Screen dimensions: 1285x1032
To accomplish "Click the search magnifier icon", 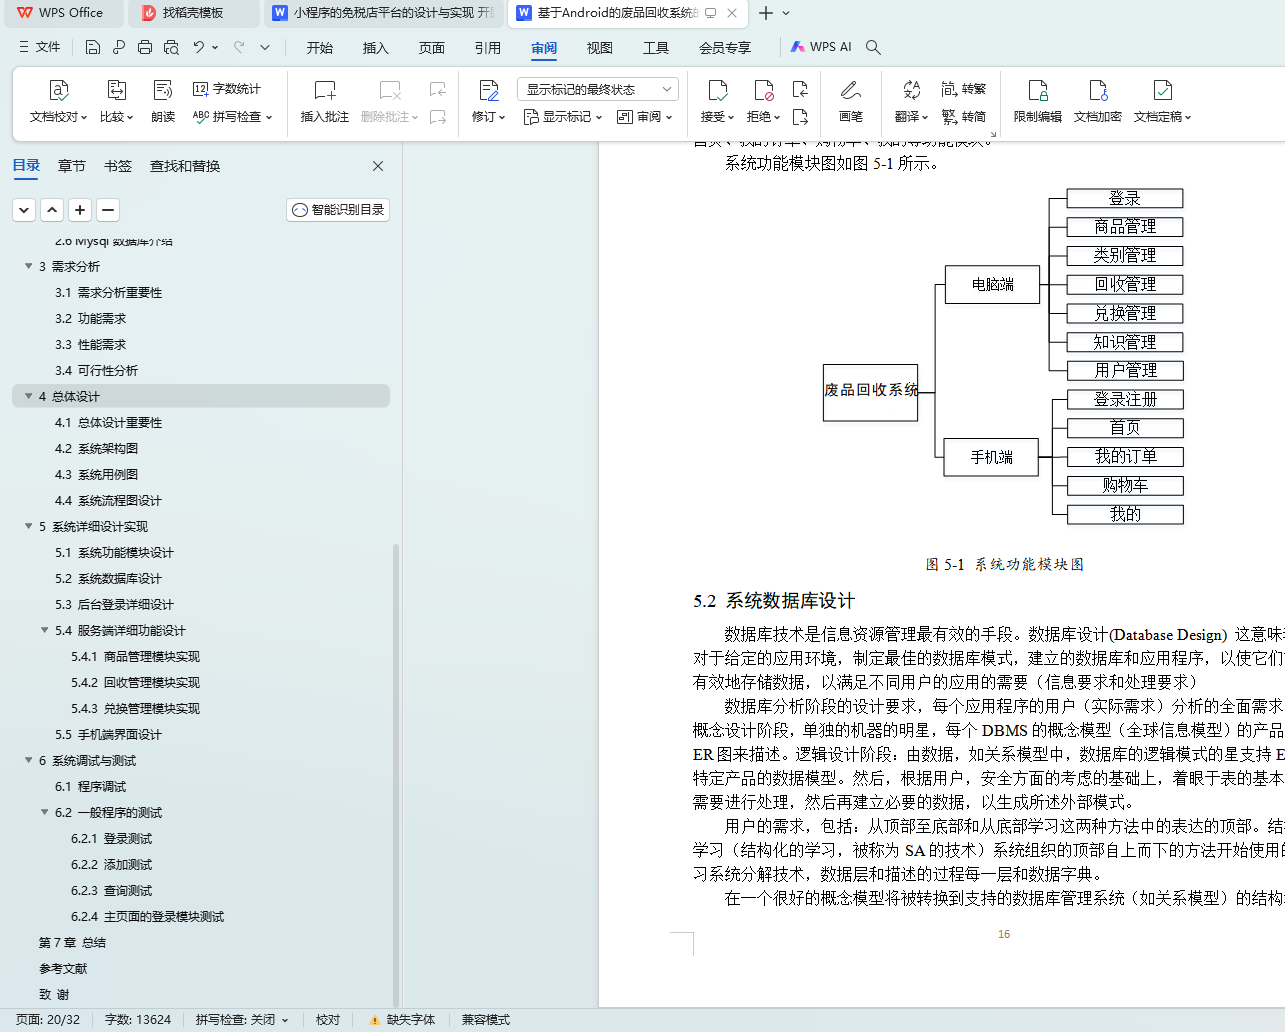I will pos(873,47).
